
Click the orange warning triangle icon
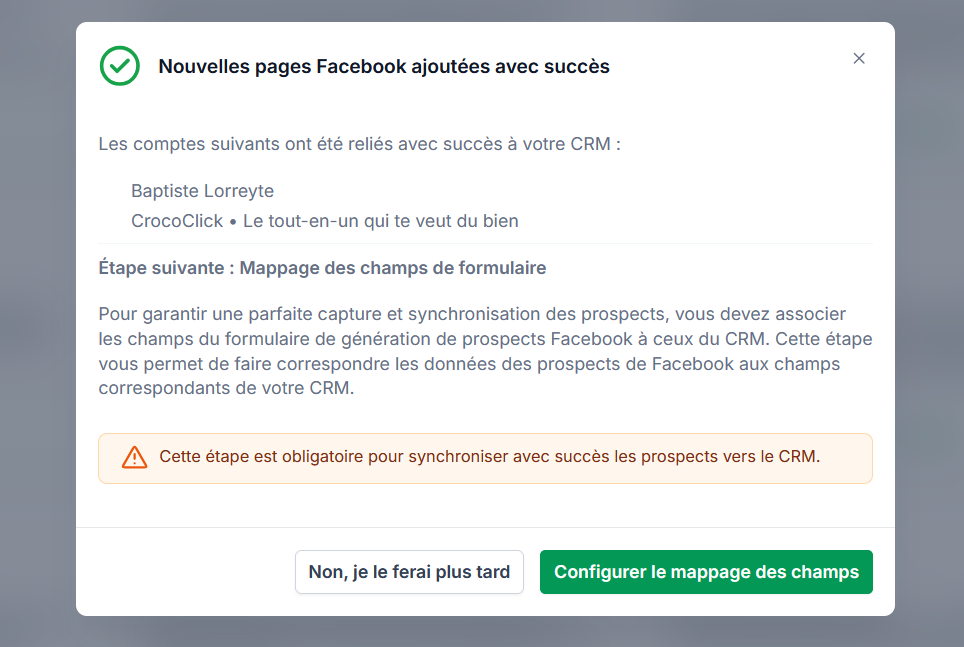tap(134, 458)
